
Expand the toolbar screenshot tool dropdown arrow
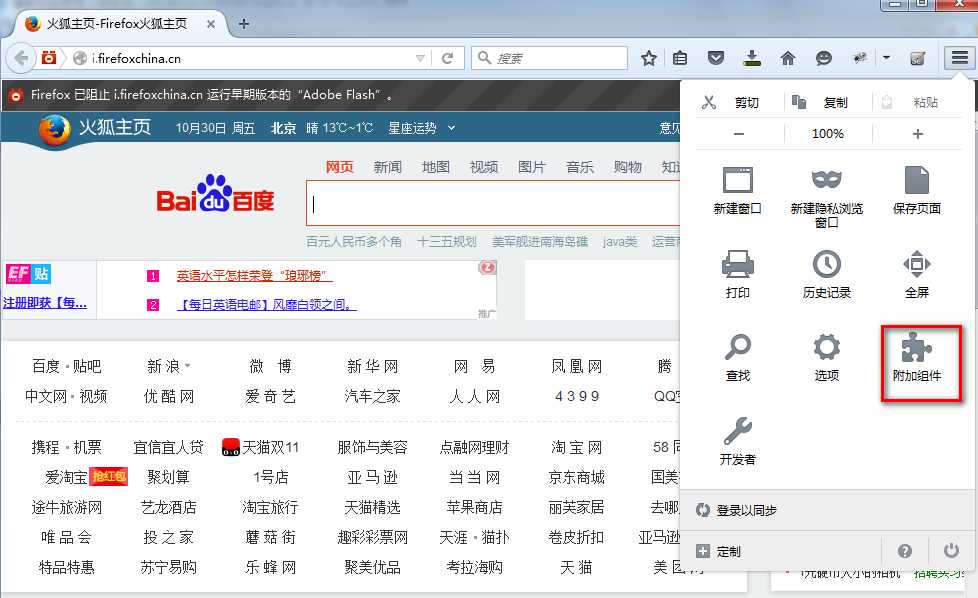coord(886,58)
